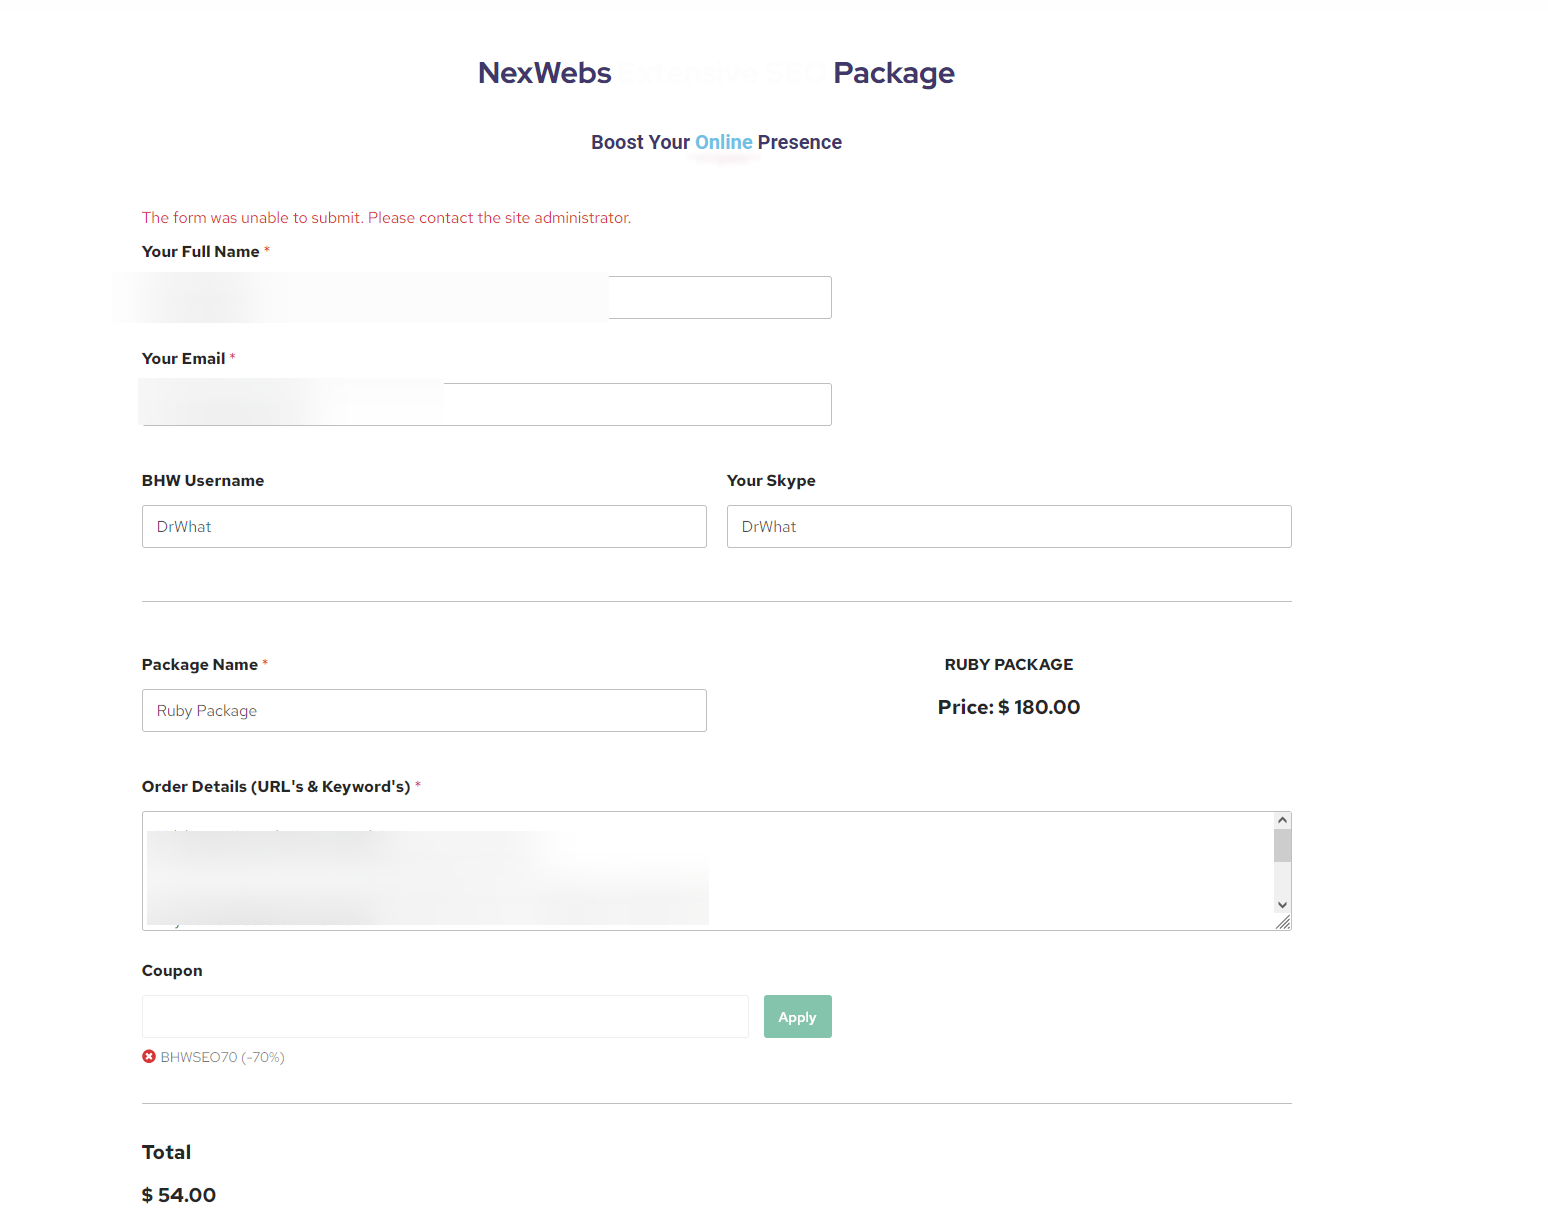This screenshot has width=1548, height=1224.
Task: Apply the coupon code
Action: pyautogui.click(x=798, y=1017)
